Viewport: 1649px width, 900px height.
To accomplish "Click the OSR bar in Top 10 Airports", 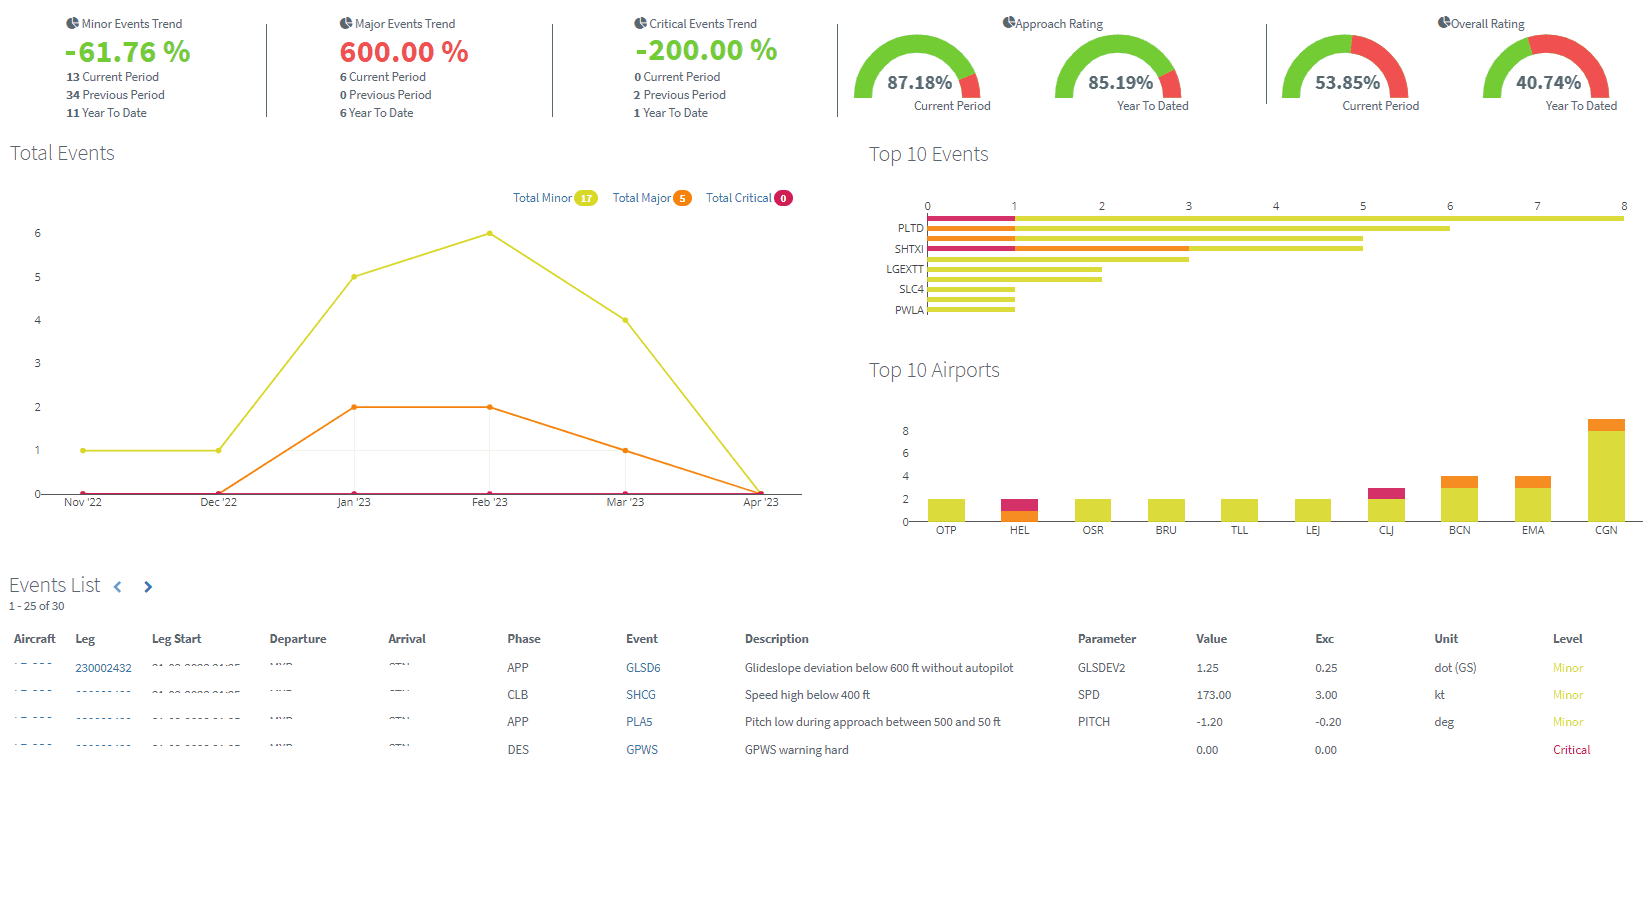I will point(1093,510).
